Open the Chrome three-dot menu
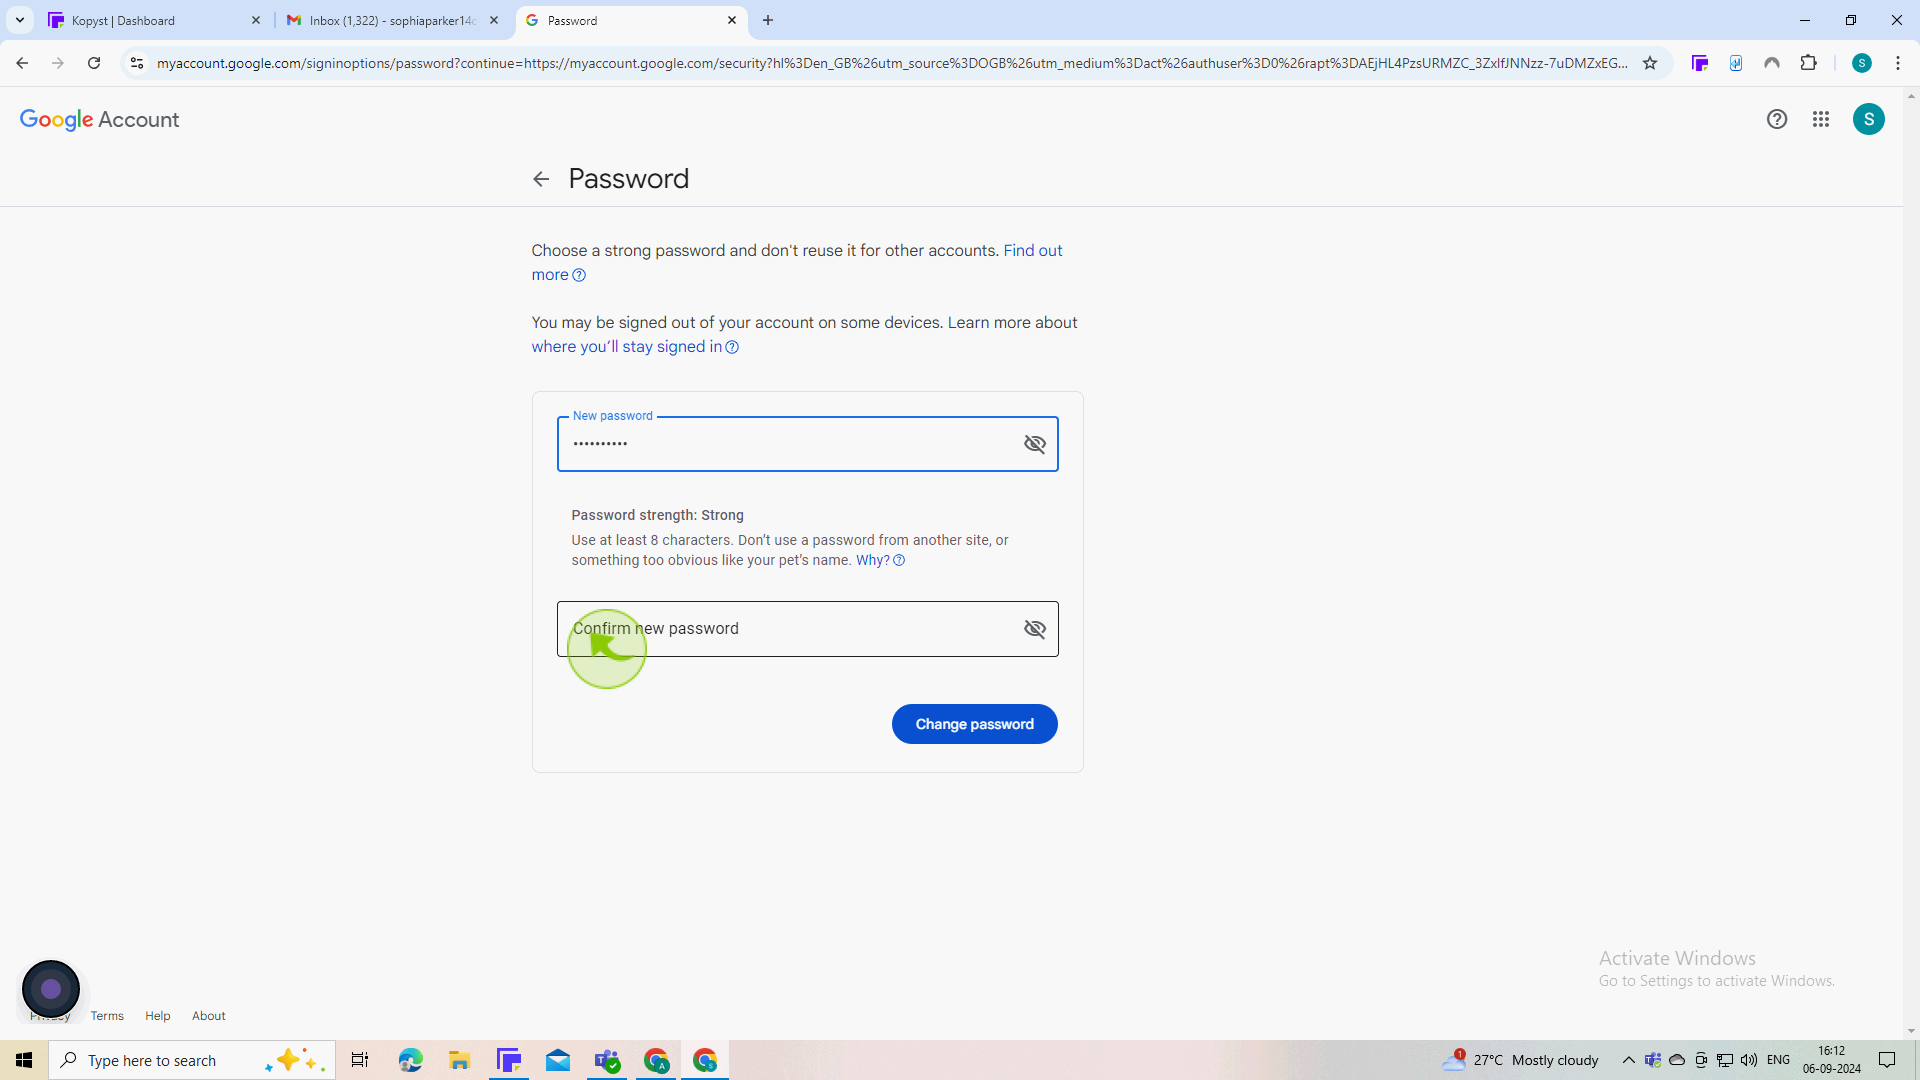Viewport: 1920px width, 1080px height. coord(1898,63)
